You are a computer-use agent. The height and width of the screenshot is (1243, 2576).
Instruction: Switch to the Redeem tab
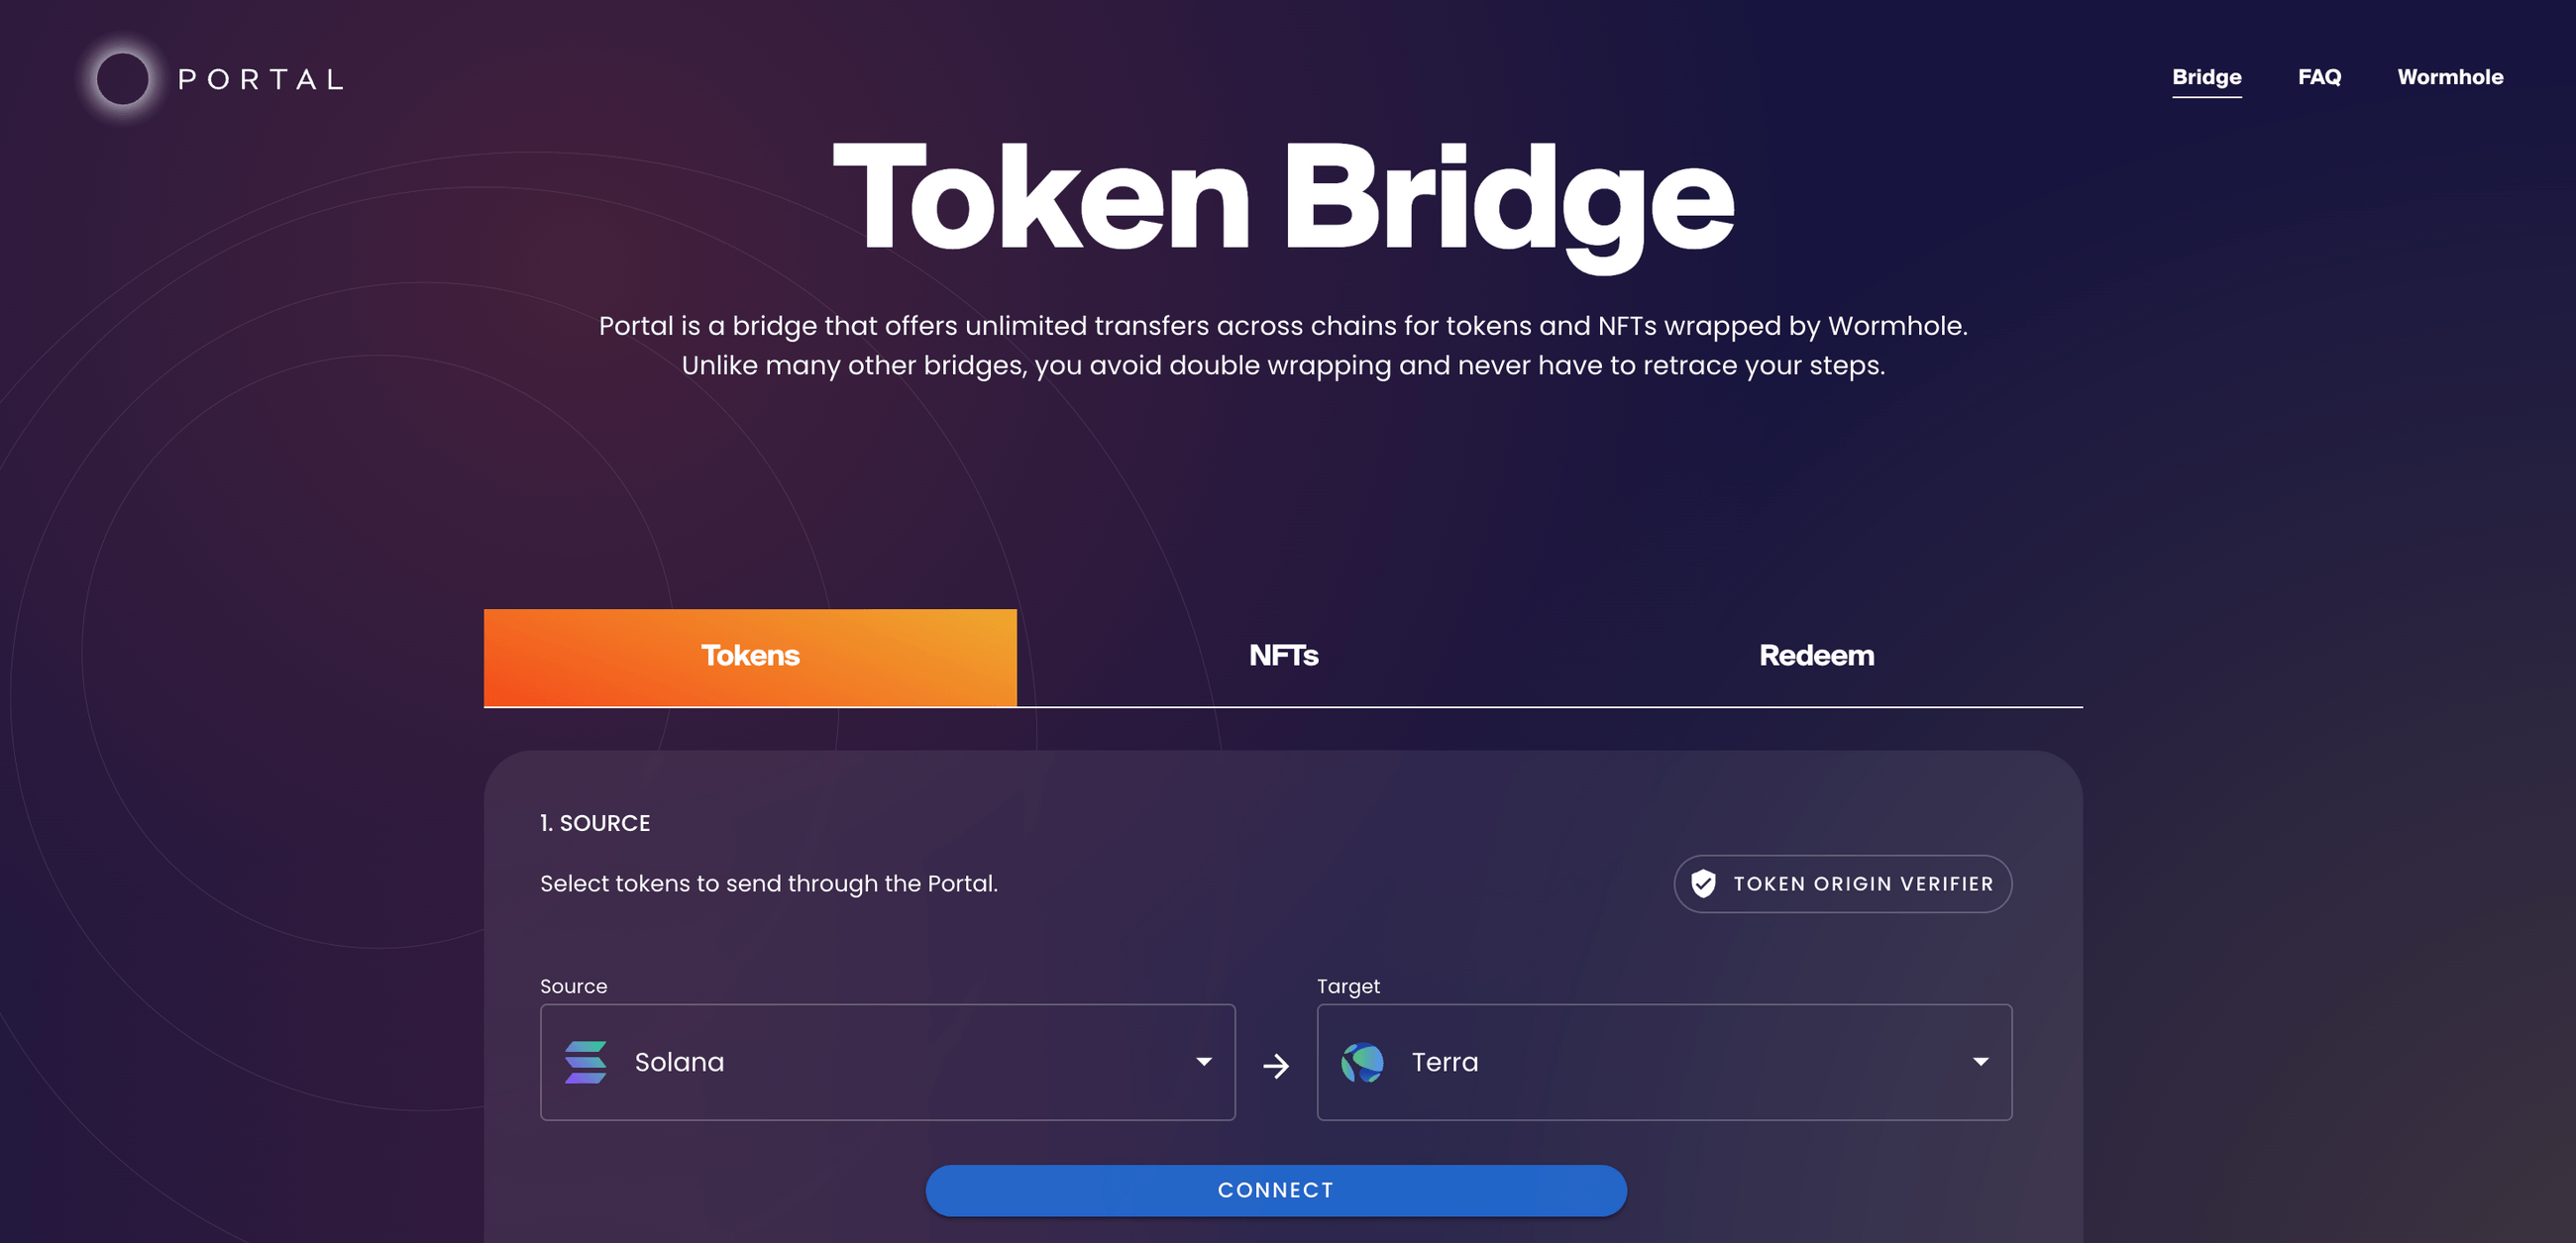1816,656
